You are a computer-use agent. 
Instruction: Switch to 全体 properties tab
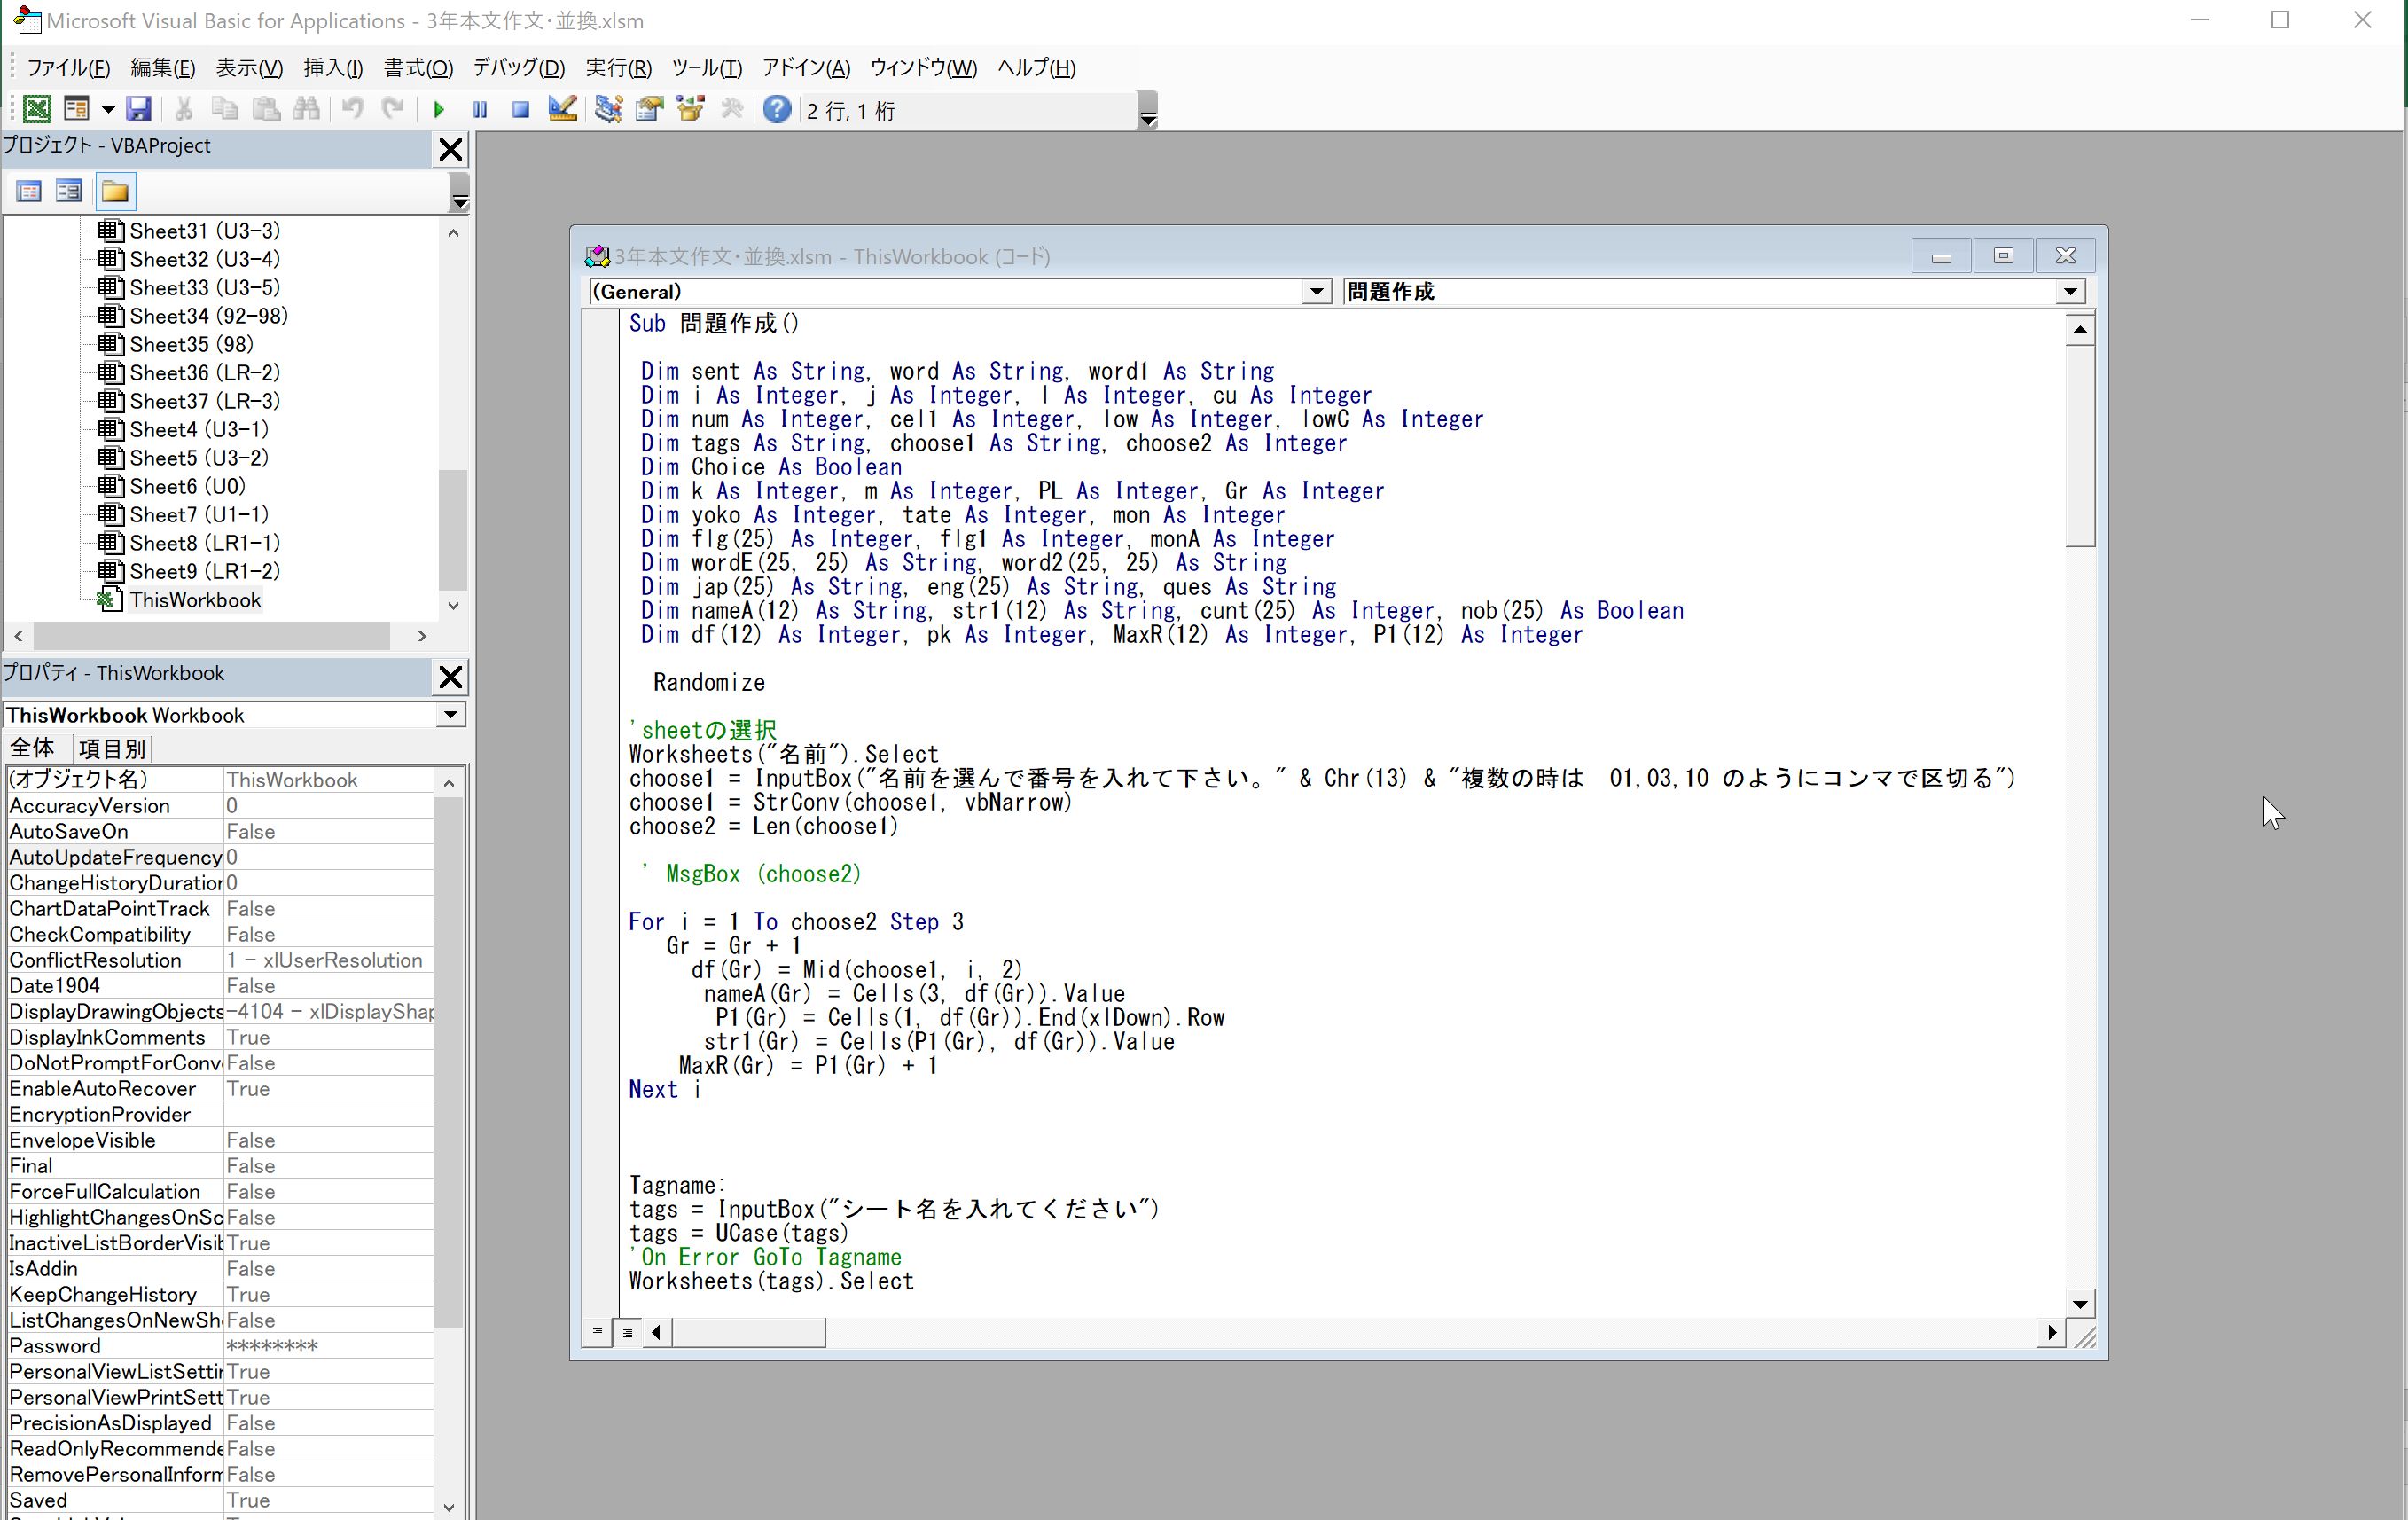pyautogui.click(x=31, y=748)
